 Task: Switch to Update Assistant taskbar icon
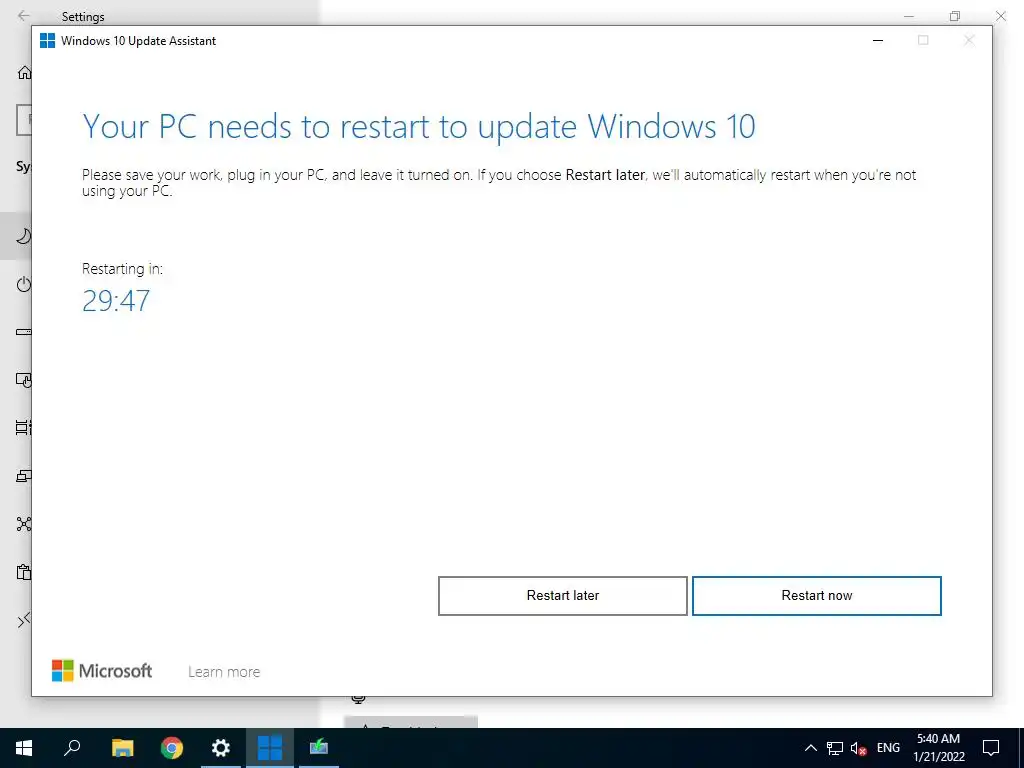point(270,748)
